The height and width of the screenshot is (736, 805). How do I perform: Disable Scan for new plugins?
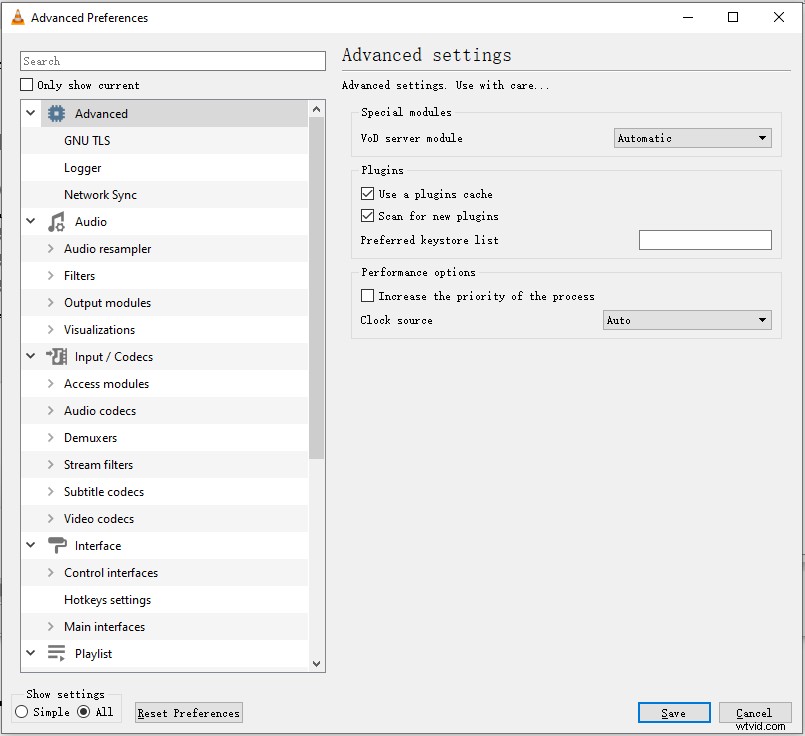tap(367, 215)
